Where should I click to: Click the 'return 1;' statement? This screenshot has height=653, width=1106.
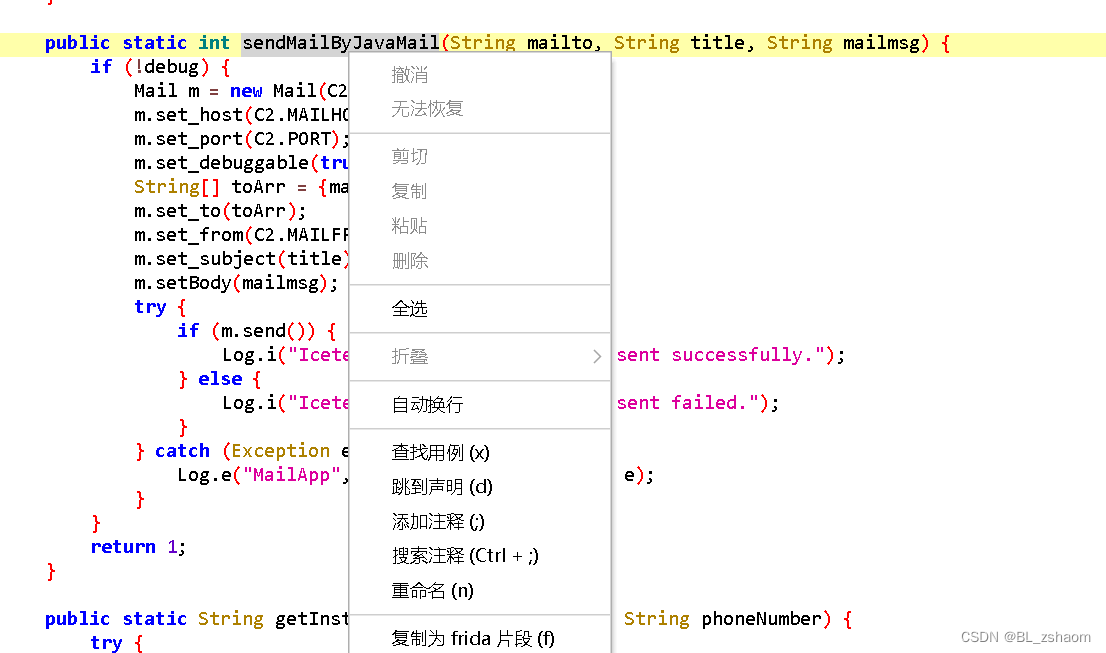tap(138, 547)
